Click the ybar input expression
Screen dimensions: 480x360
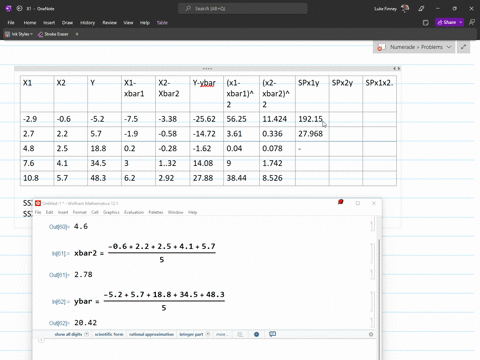tap(149, 301)
